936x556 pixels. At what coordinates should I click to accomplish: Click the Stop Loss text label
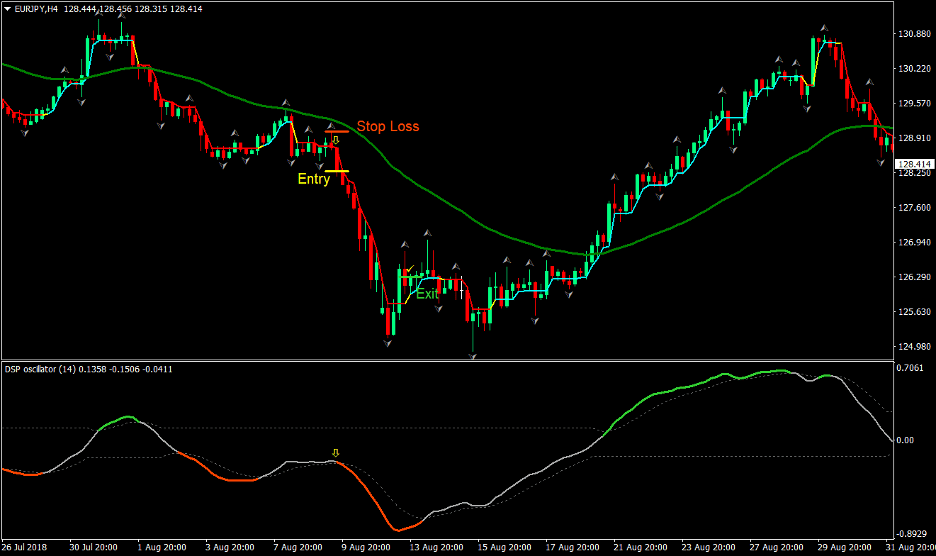(x=388, y=126)
